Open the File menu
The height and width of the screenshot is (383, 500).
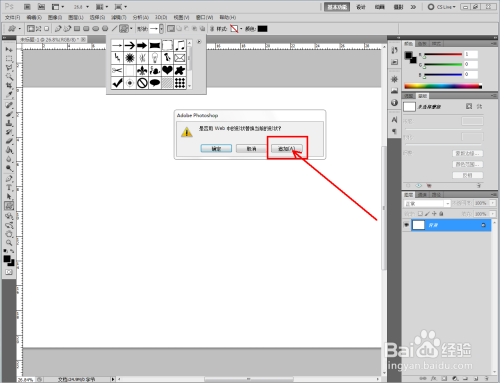click(13, 17)
